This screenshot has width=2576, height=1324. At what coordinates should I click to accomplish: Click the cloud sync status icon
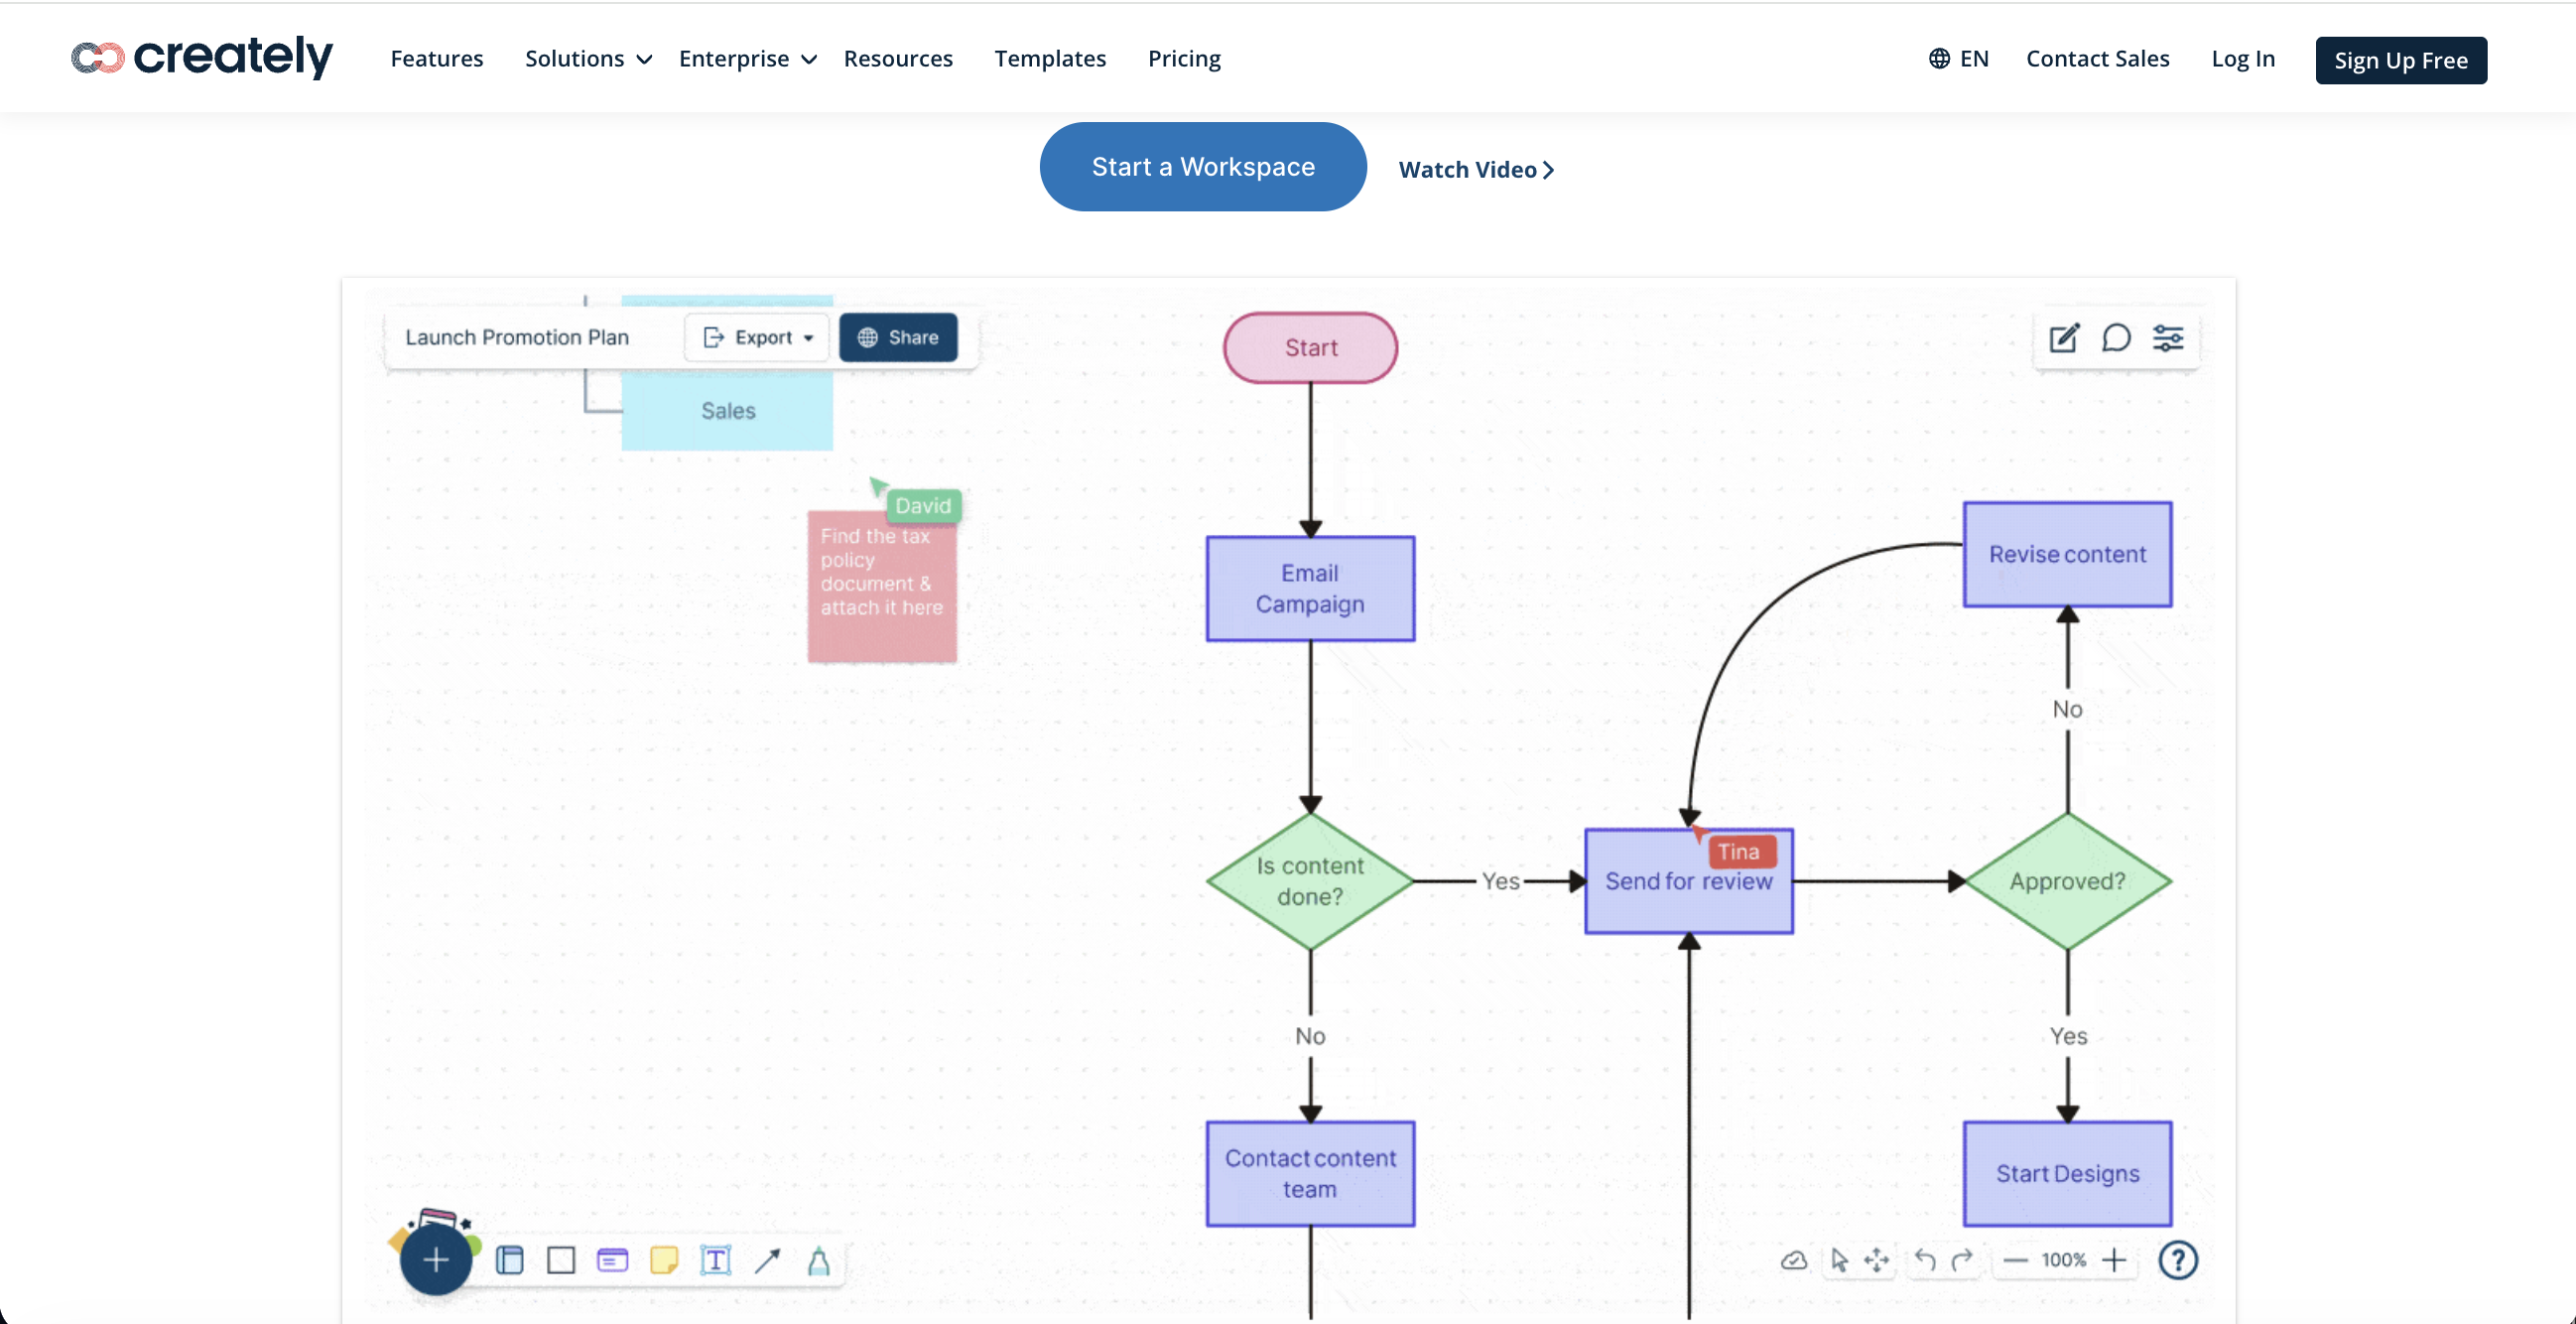coord(1793,1261)
